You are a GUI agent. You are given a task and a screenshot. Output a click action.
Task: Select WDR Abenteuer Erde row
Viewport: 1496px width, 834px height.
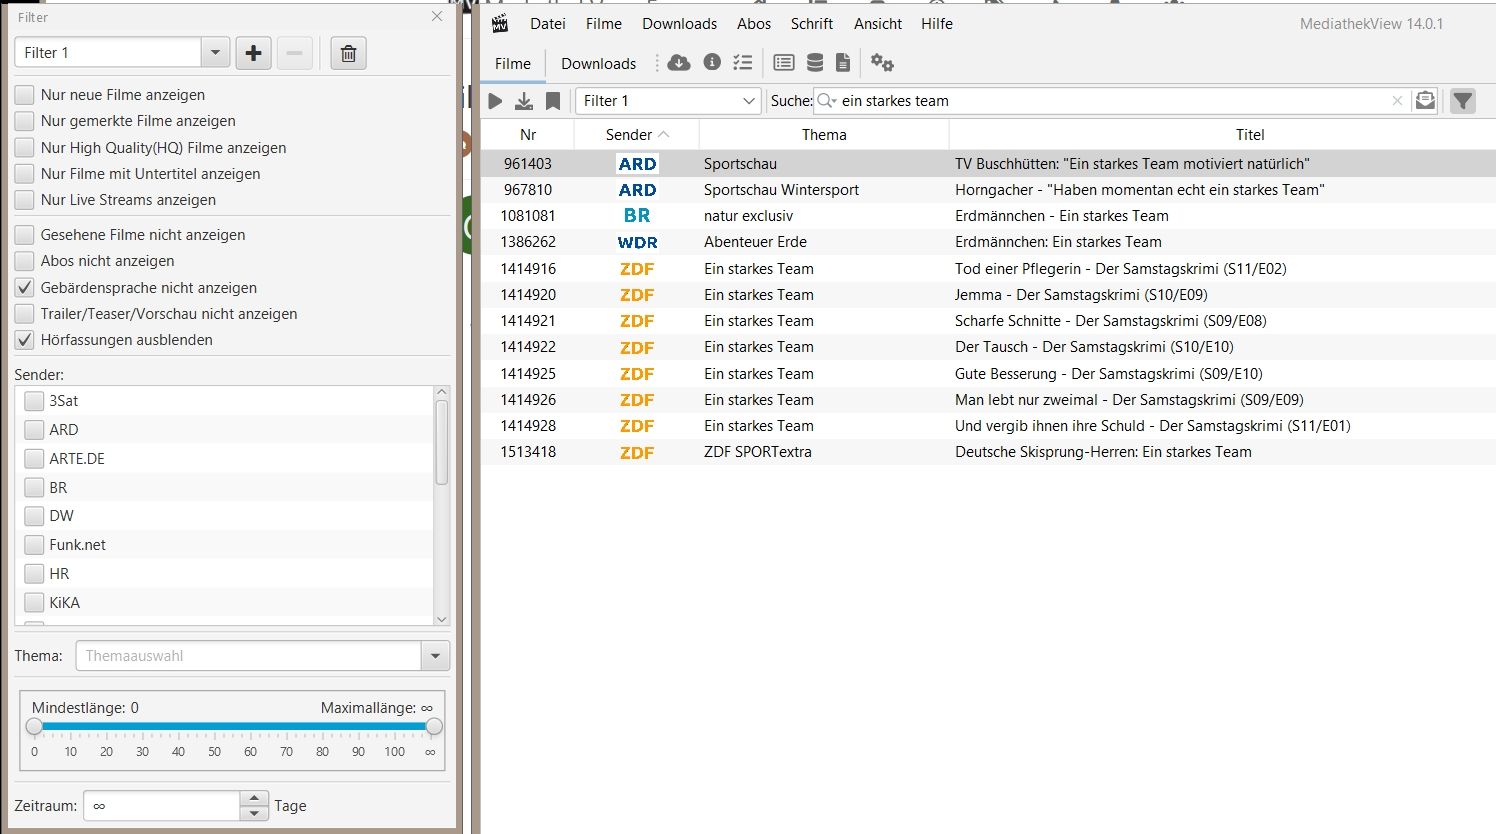(x=988, y=242)
